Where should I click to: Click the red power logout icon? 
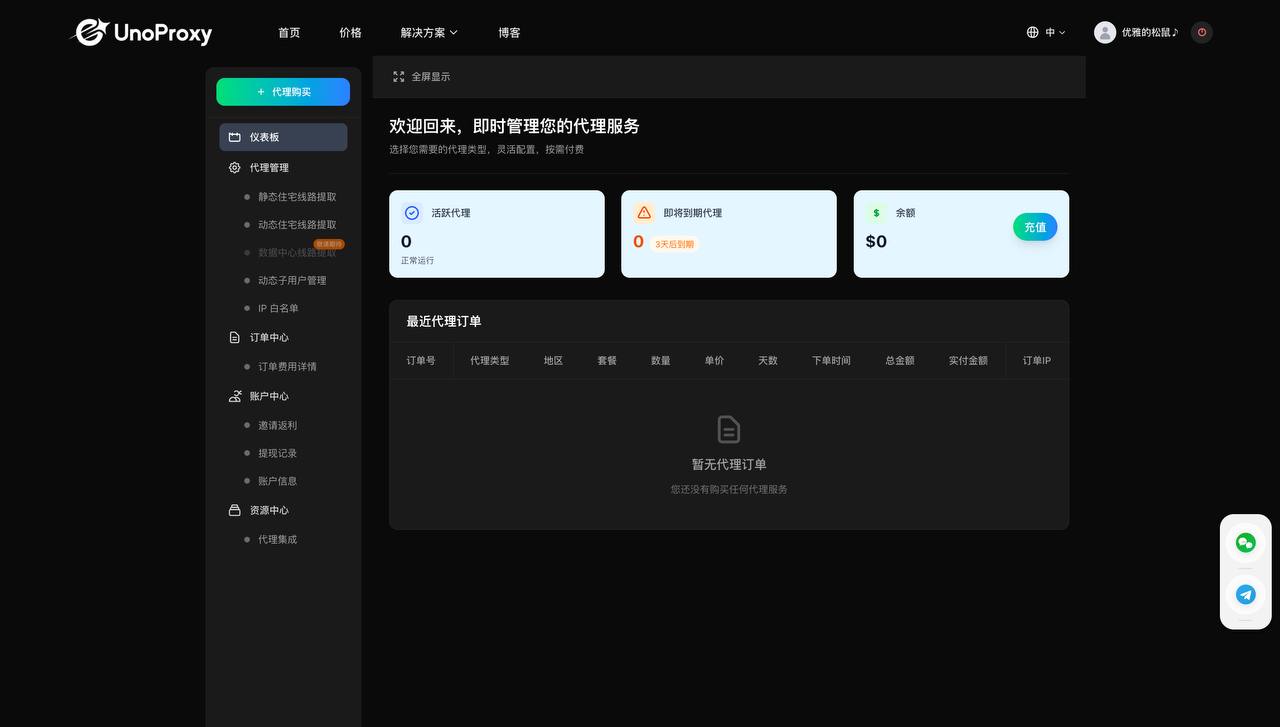tap(1202, 32)
